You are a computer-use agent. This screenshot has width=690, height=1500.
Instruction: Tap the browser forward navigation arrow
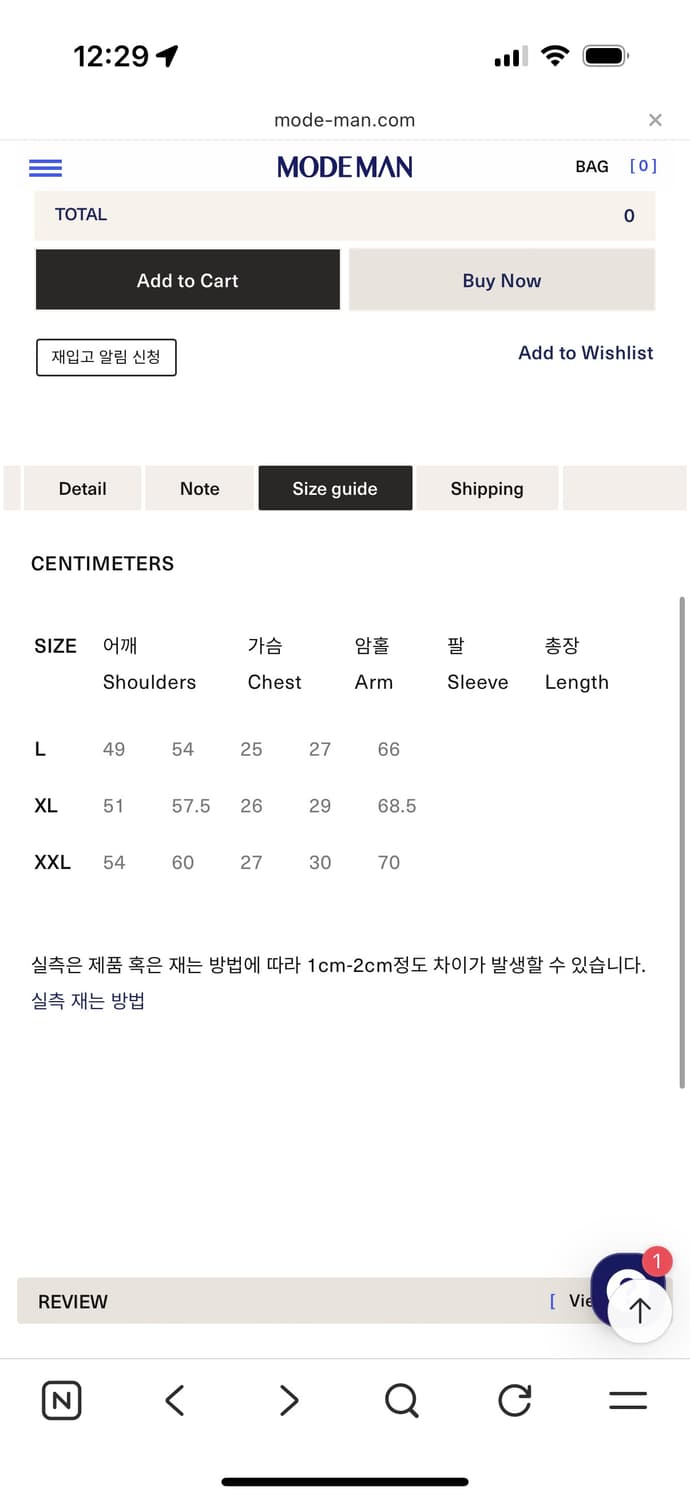pyautogui.click(x=288, y=1400)
